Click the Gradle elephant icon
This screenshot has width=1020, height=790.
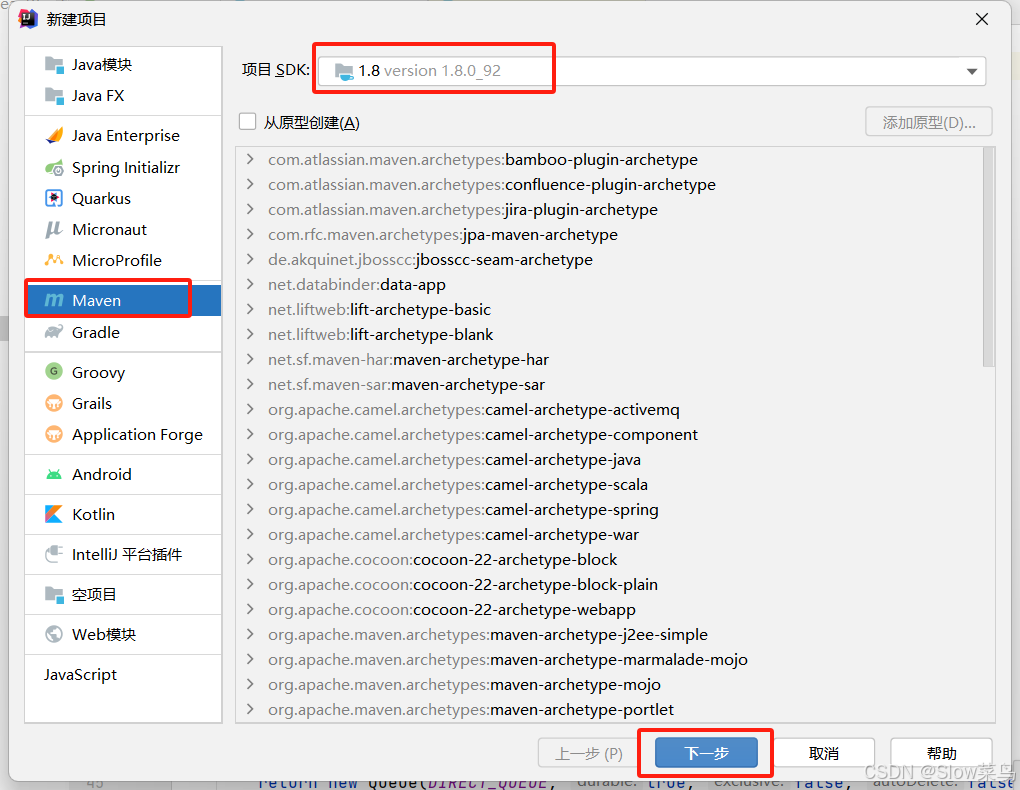[54, 333]
